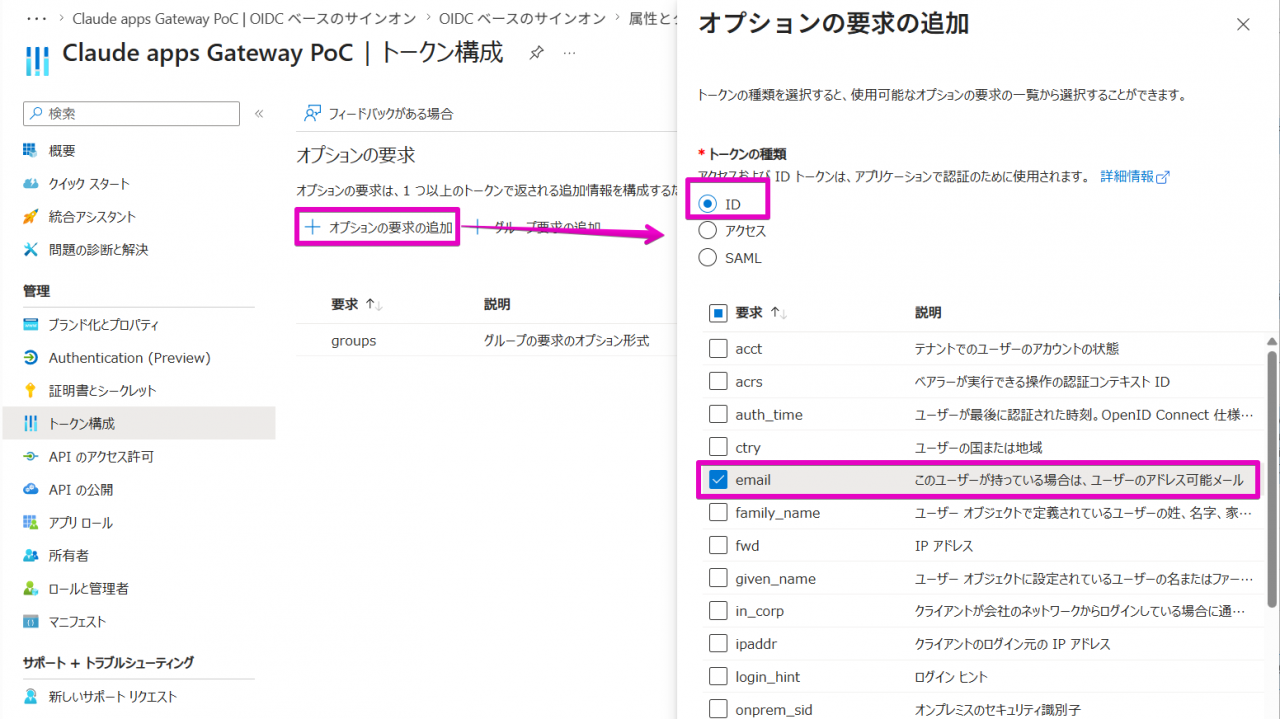Click フィードバックがある場合 text button
Screen dimensions: 1280x719
point(391,114)
